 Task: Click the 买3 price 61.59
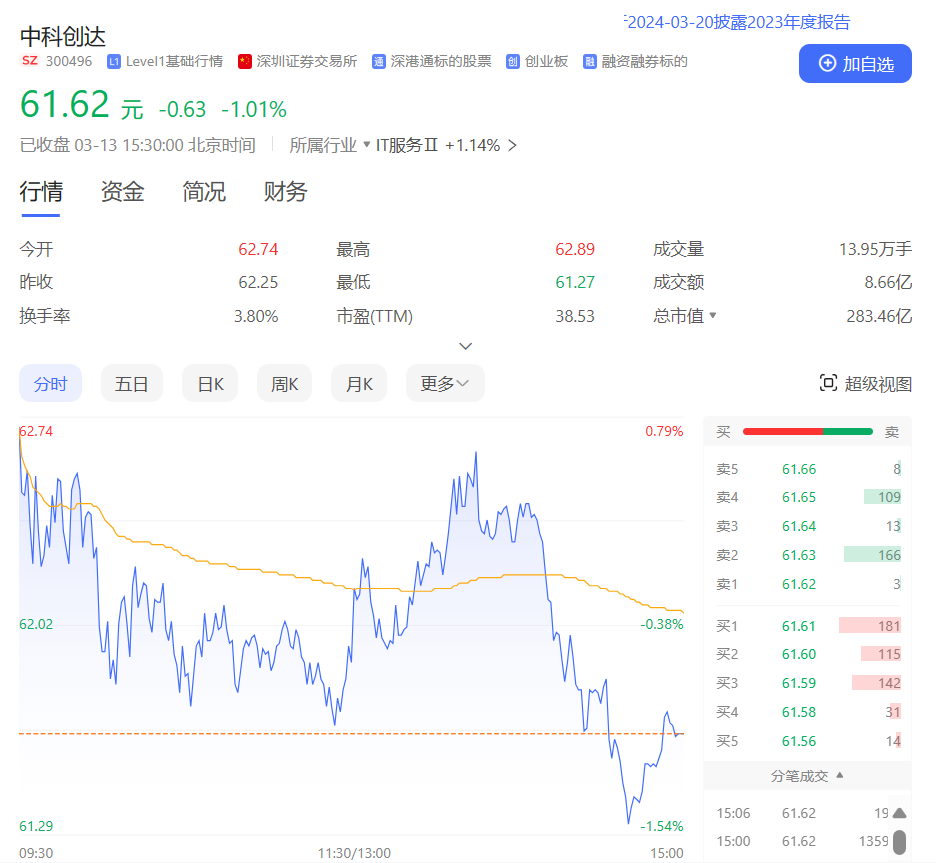[x=799, y=683]
